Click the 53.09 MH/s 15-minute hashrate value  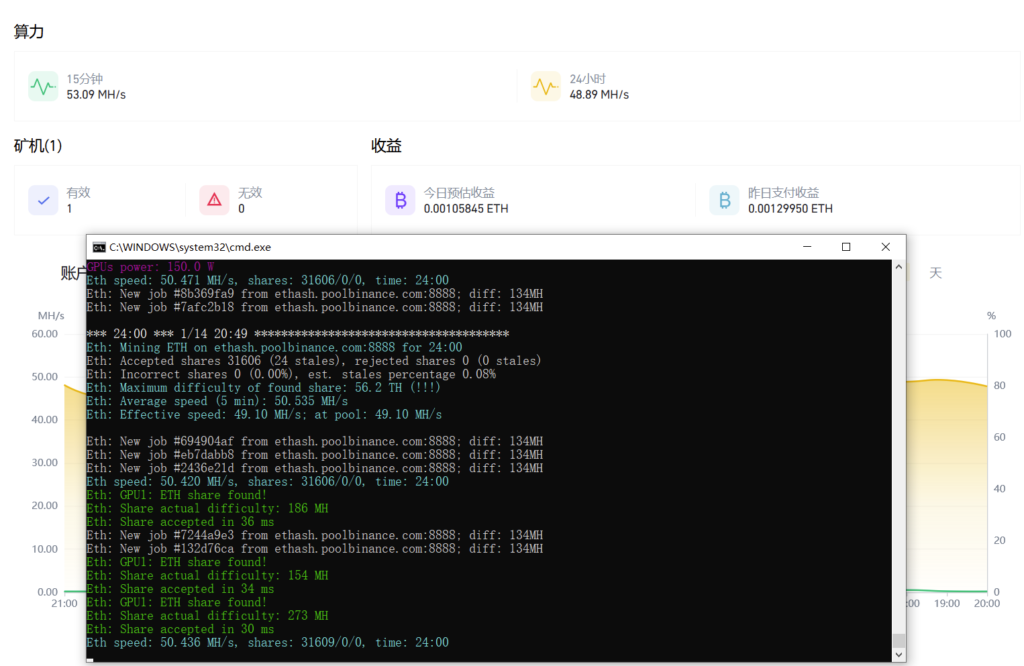(x=96, y=95)
